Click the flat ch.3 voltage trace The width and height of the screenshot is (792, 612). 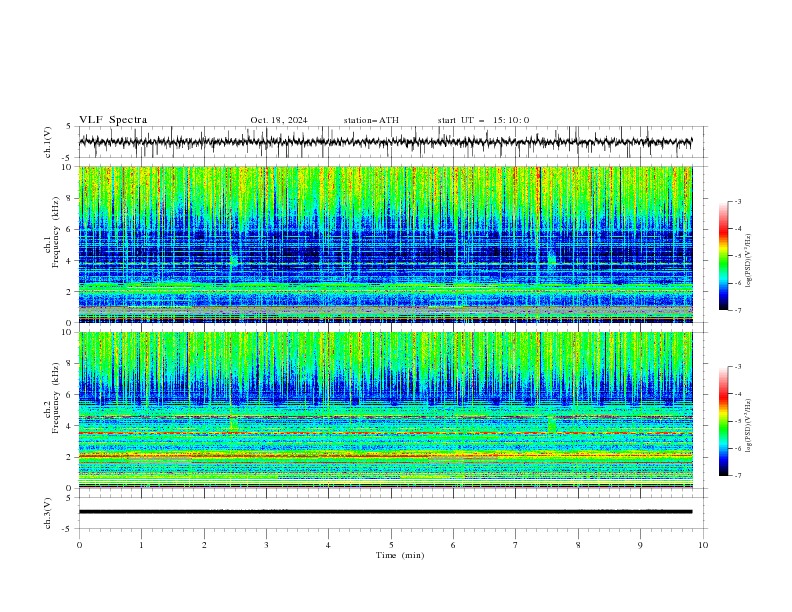click(385, 512)
